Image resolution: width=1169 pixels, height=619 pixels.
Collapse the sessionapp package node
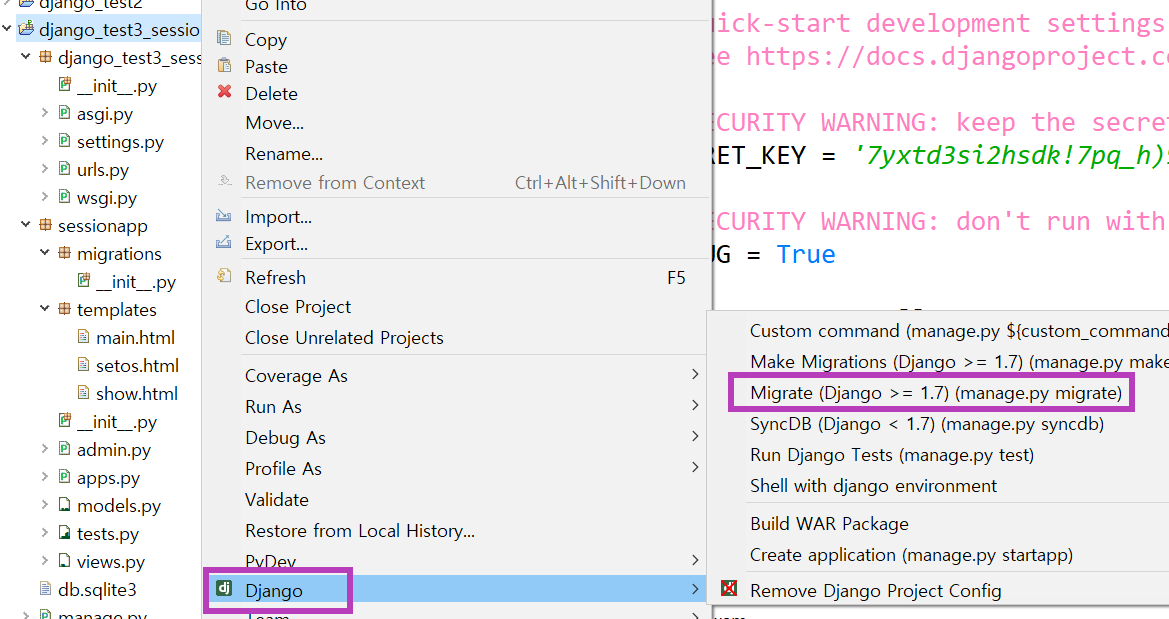[26, 224]
